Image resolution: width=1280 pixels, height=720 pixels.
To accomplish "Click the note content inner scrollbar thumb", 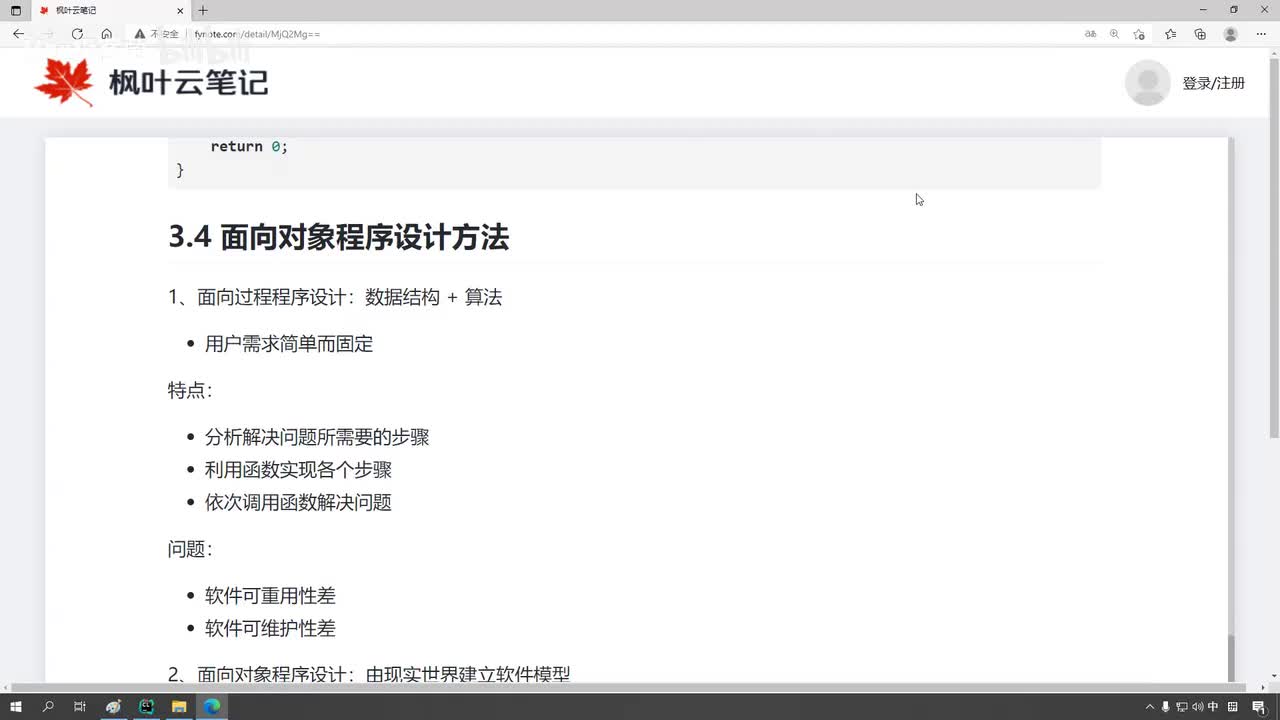I will [x=1230, y=658].
